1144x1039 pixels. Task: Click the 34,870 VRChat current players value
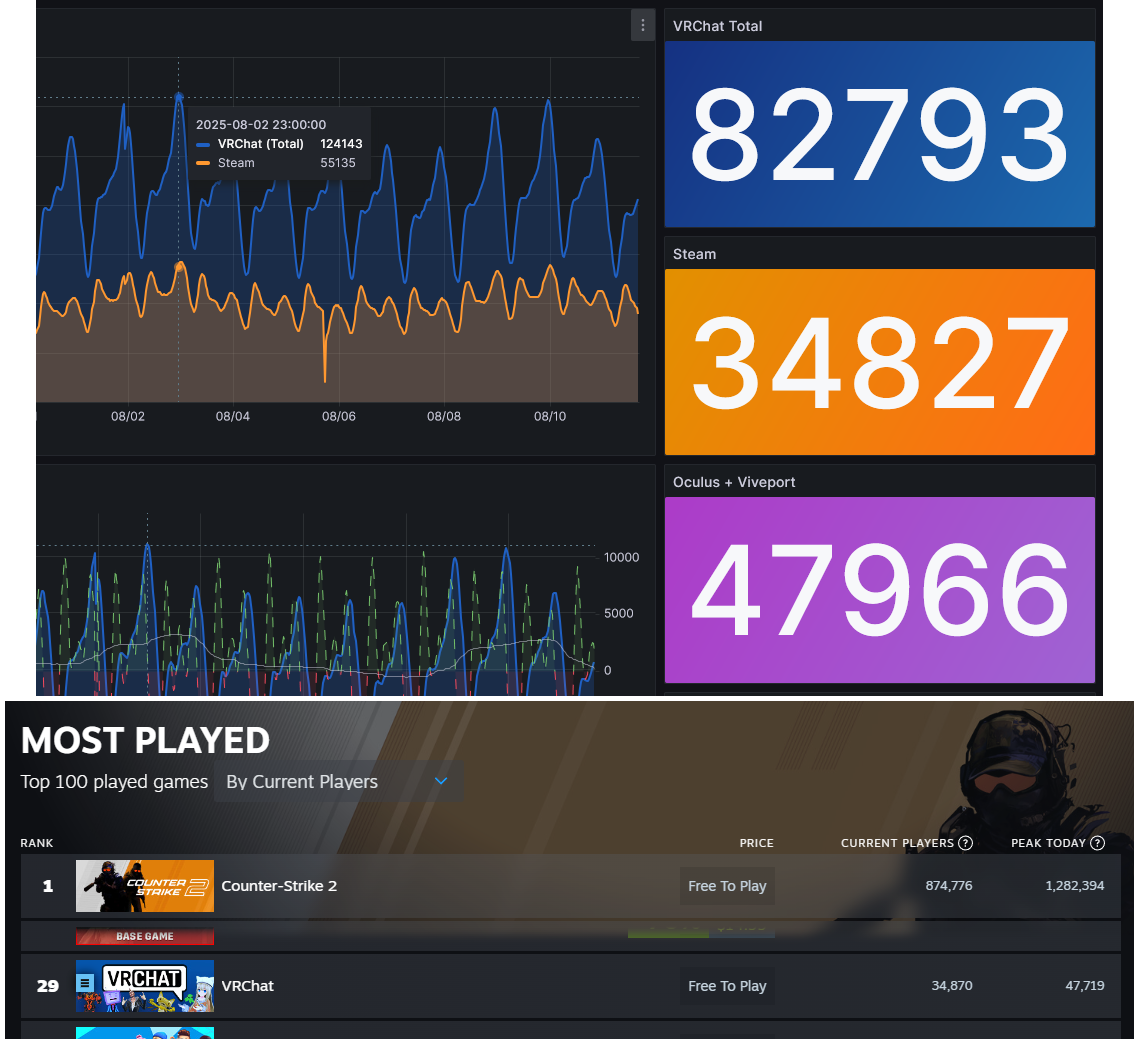(x=952, y=986)
